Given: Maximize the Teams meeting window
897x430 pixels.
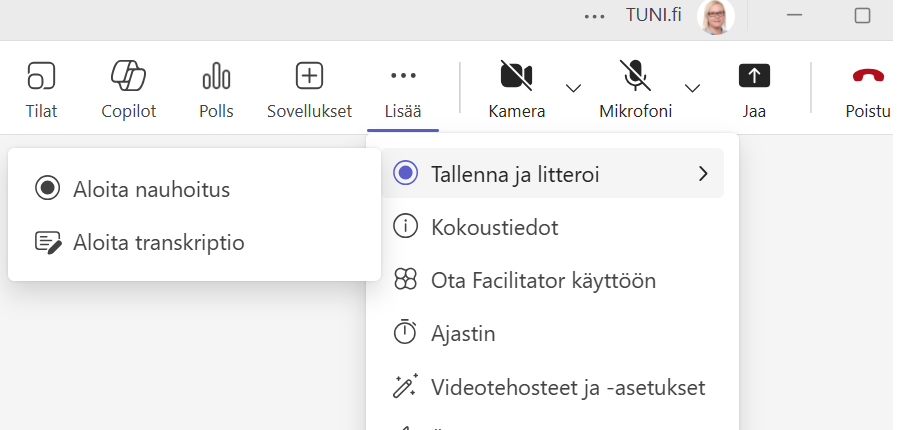Looking at the screenshot, I should [x=862, y=15].
